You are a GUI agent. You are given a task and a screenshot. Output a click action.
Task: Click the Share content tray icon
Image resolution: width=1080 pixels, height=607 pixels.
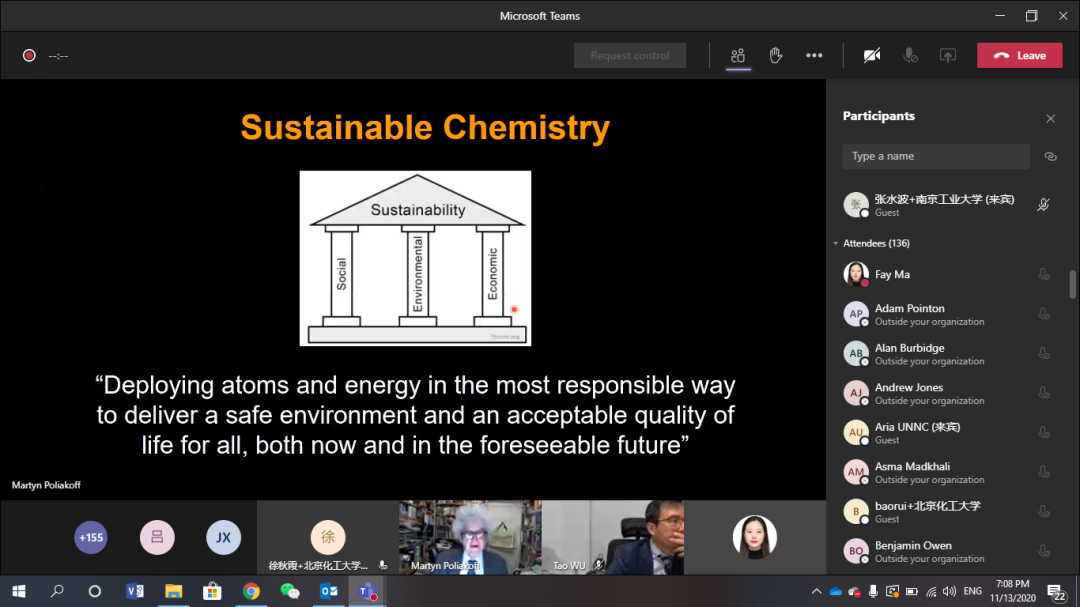[948, 56]
